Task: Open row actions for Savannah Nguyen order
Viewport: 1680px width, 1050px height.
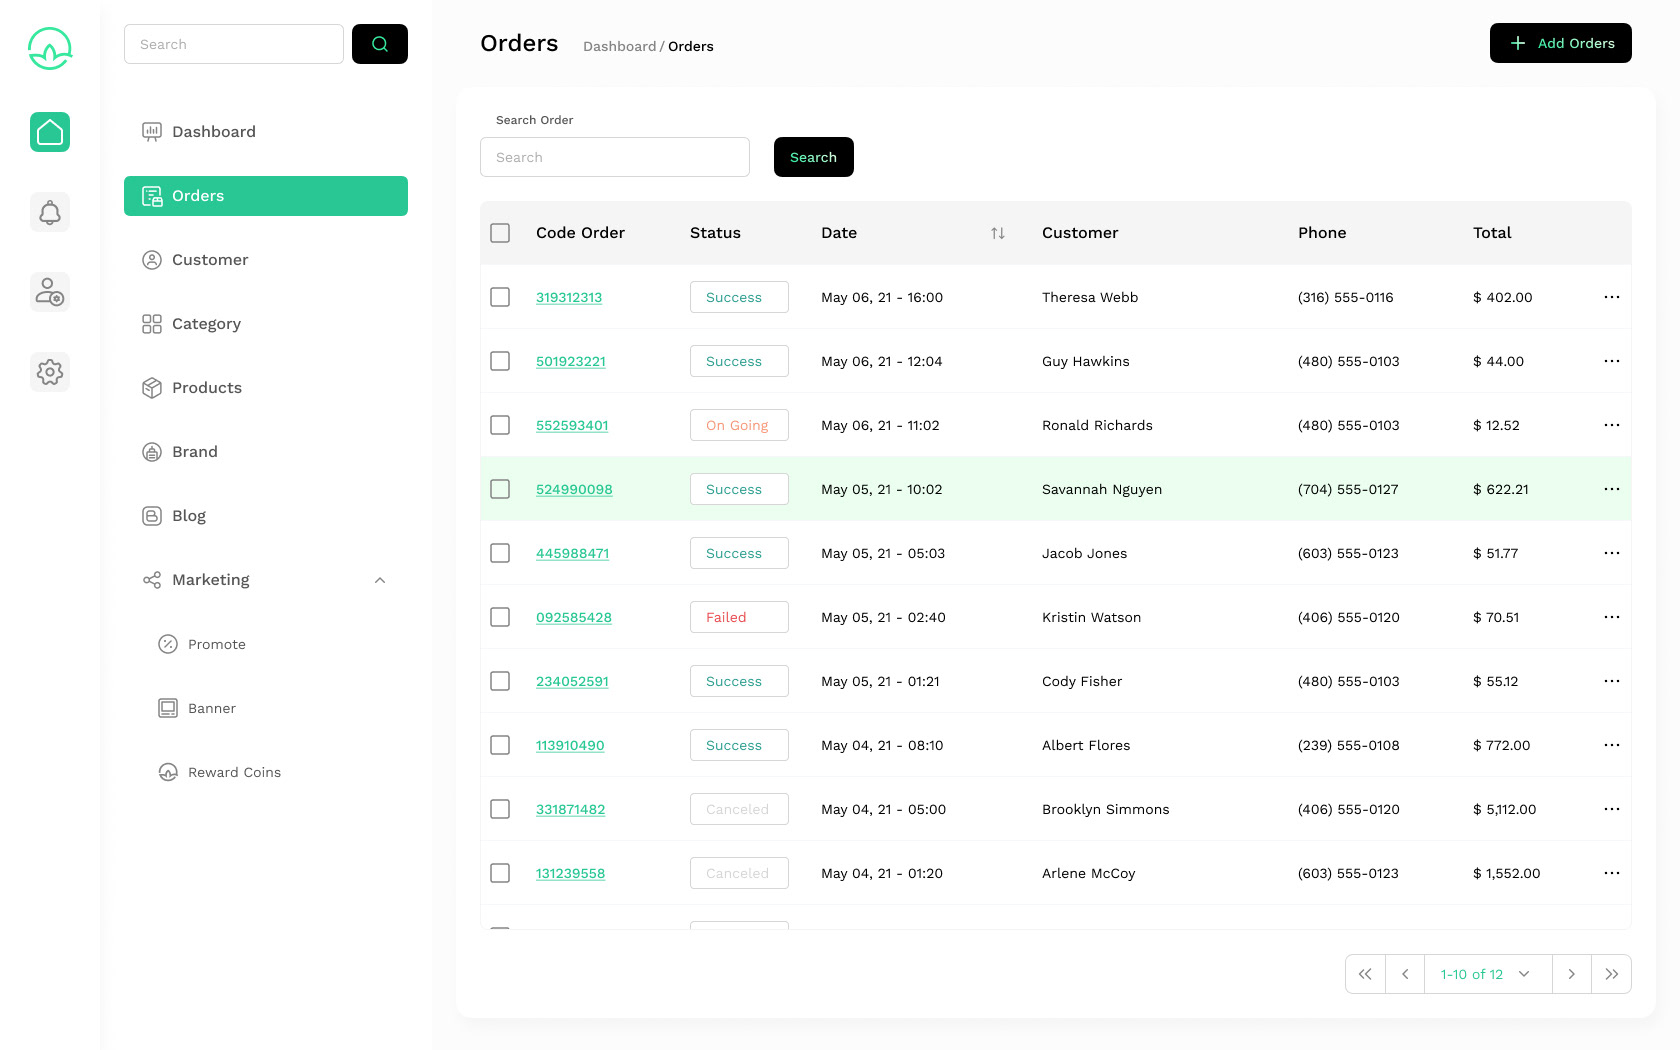Action: 1612,489
